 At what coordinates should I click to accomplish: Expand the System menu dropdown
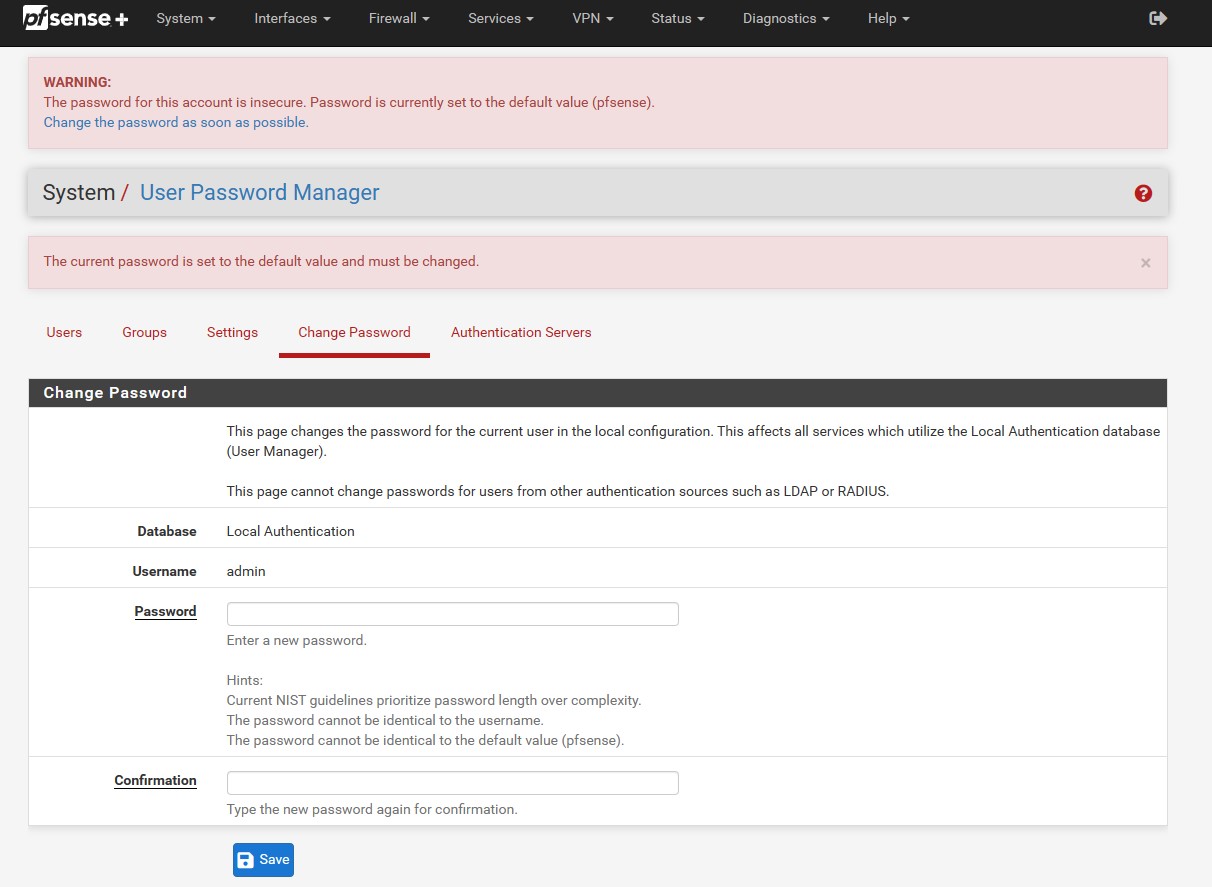click(x=186, y=18)
